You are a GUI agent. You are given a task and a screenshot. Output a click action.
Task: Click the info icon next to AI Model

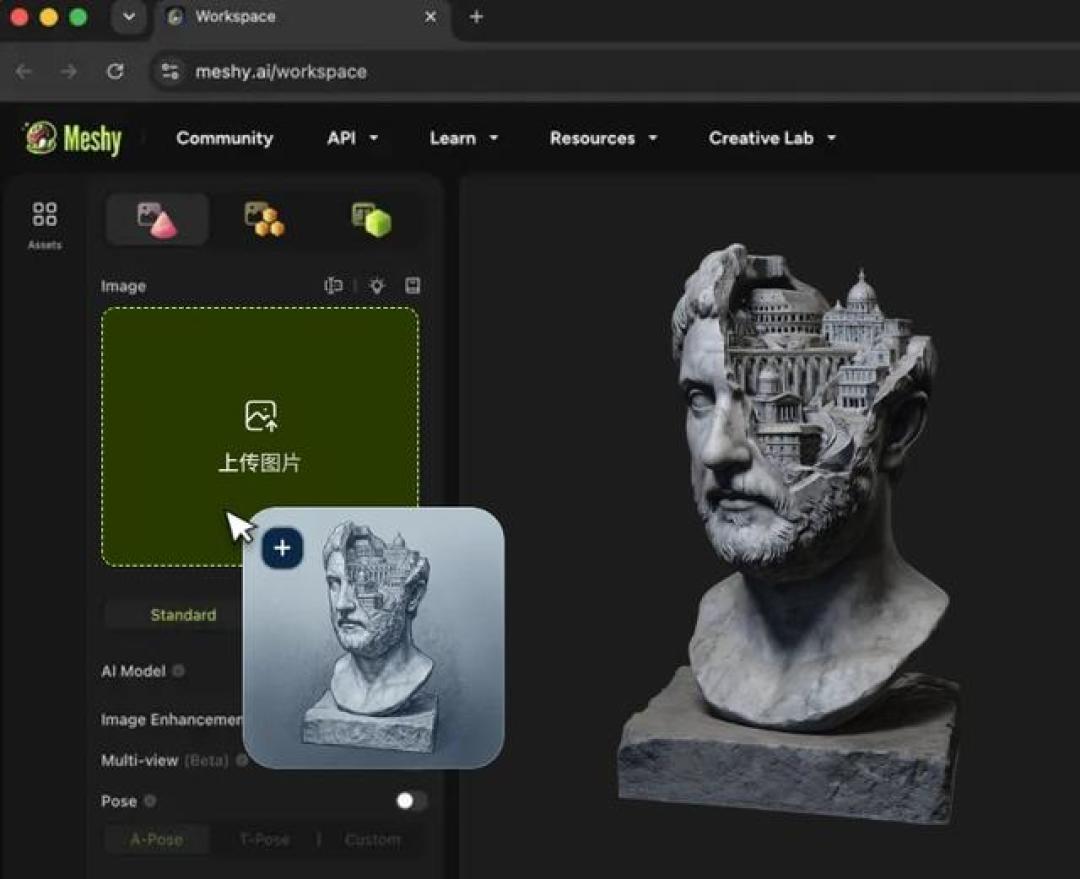[x=178, y=670]
